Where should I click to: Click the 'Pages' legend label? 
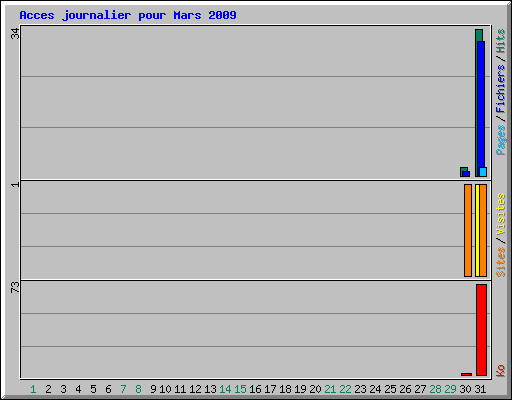[500, 140]
